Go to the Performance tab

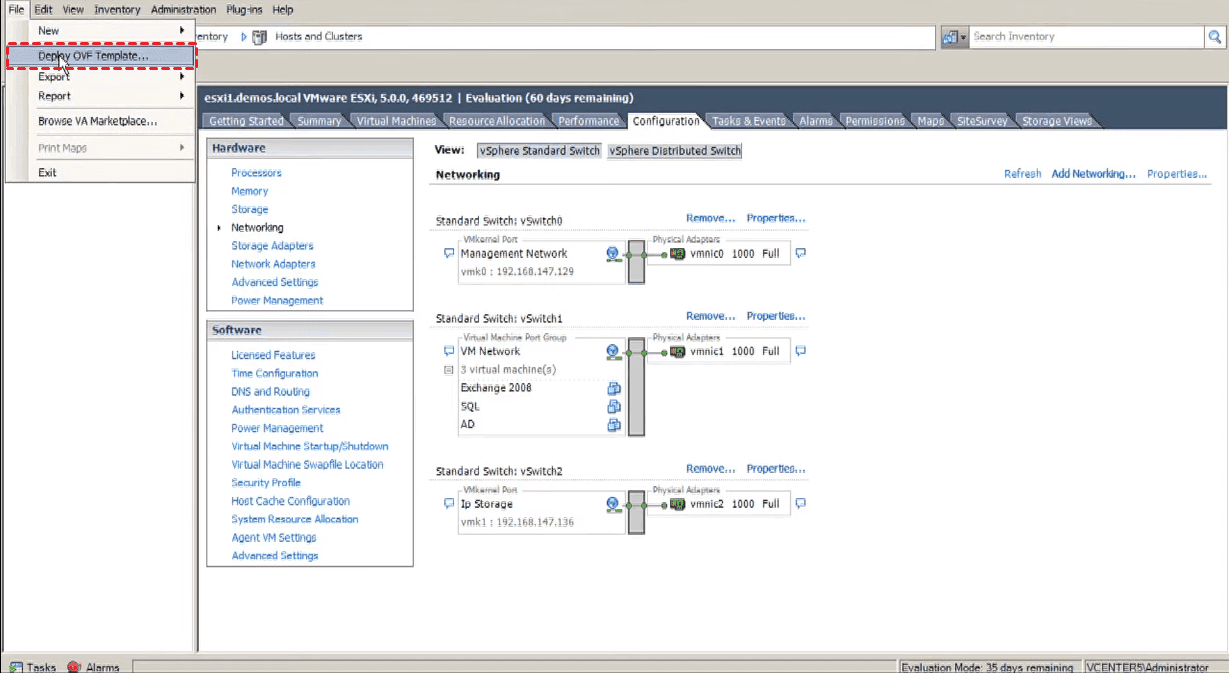(x=588, y=121)
